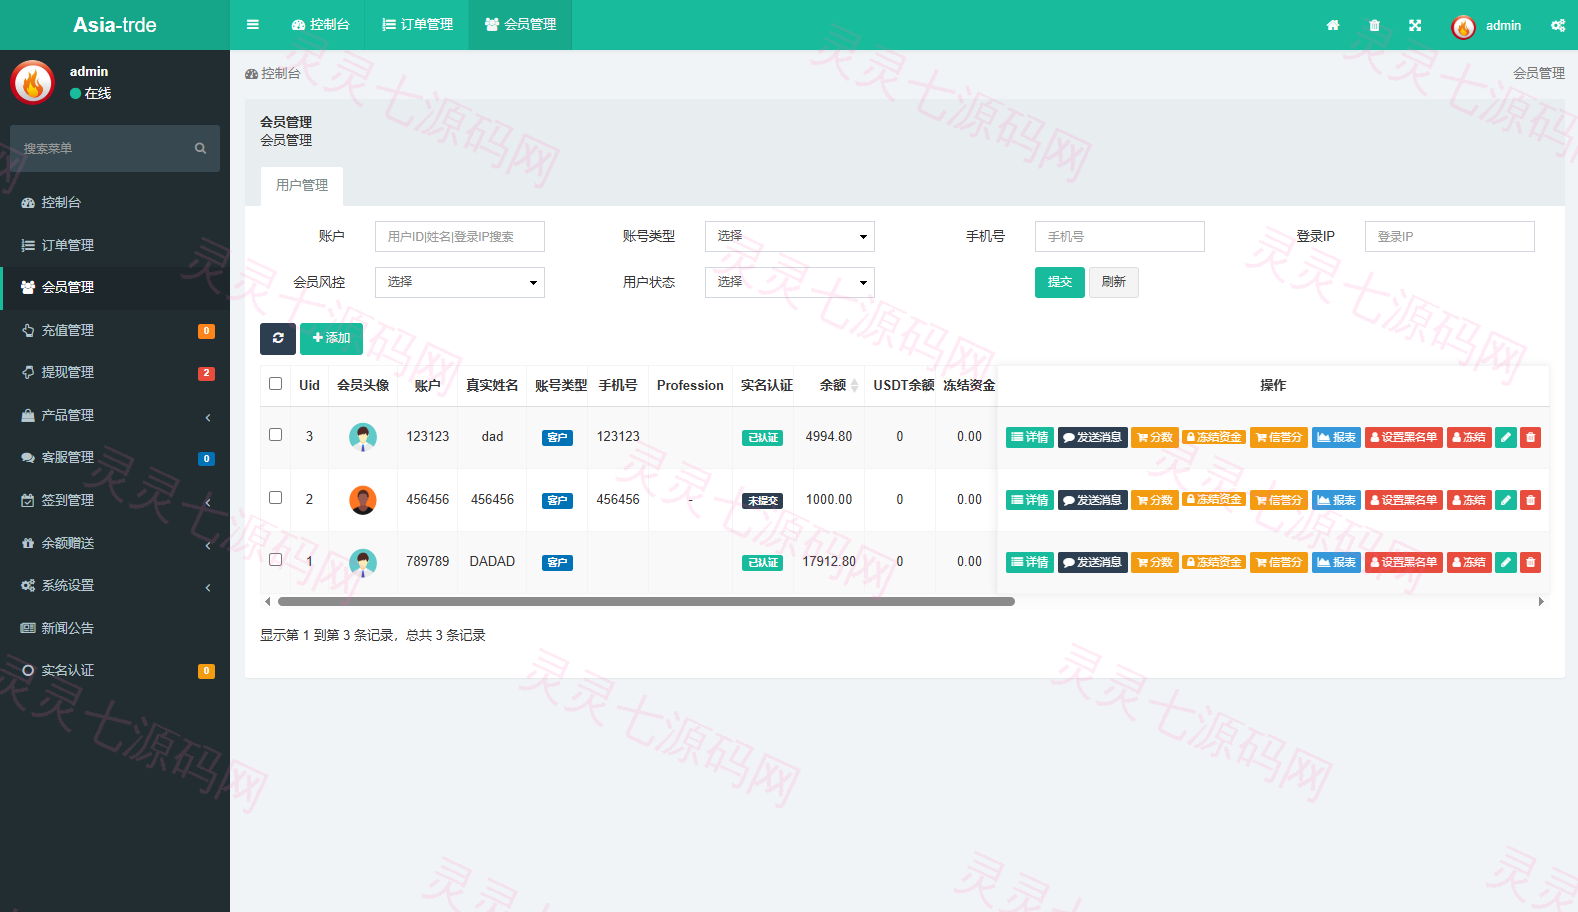Click the home icon in the top bar
Screen dimensions: 1578x912
click(1333, 25)
